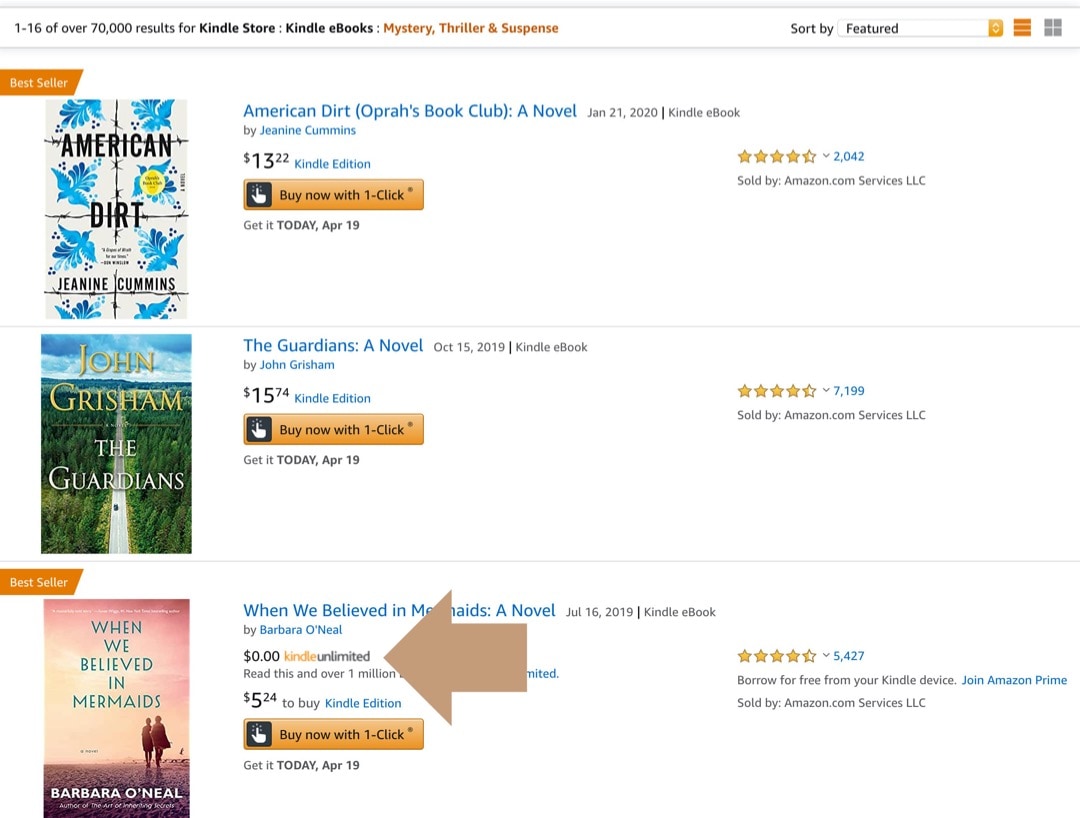The height and width of the screenshot is (818, 1080).
Task: Buy American Dirt with 1-Click
Action: click(x=333, y=195)
